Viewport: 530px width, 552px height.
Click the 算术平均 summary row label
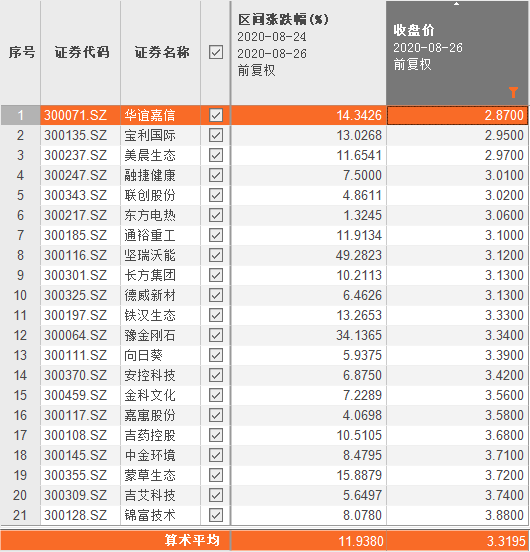[x=192, y=540]
